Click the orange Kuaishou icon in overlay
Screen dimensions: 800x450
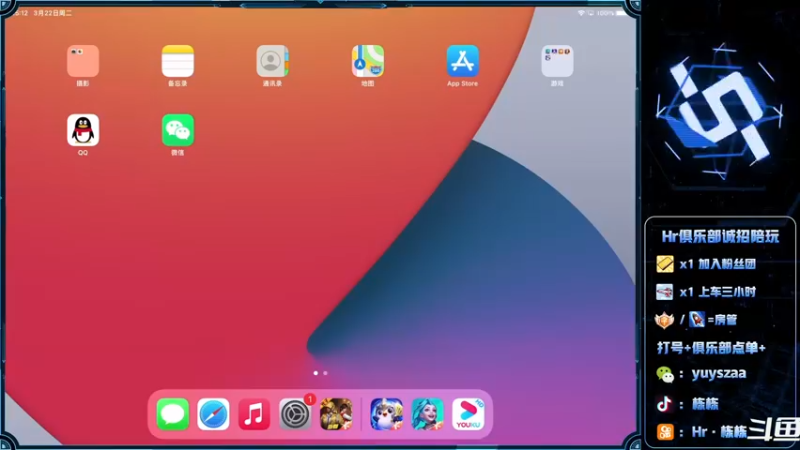[x=665, y=432]
